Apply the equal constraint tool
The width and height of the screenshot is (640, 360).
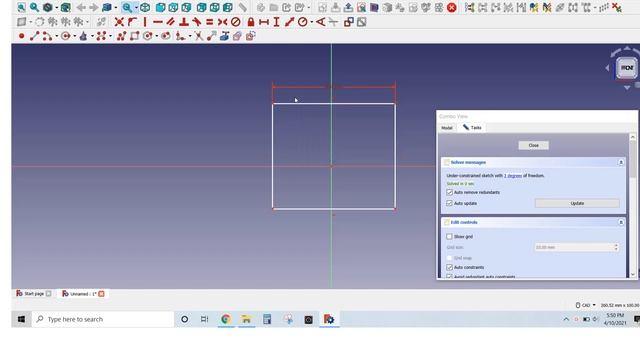[x=210, y=22]
